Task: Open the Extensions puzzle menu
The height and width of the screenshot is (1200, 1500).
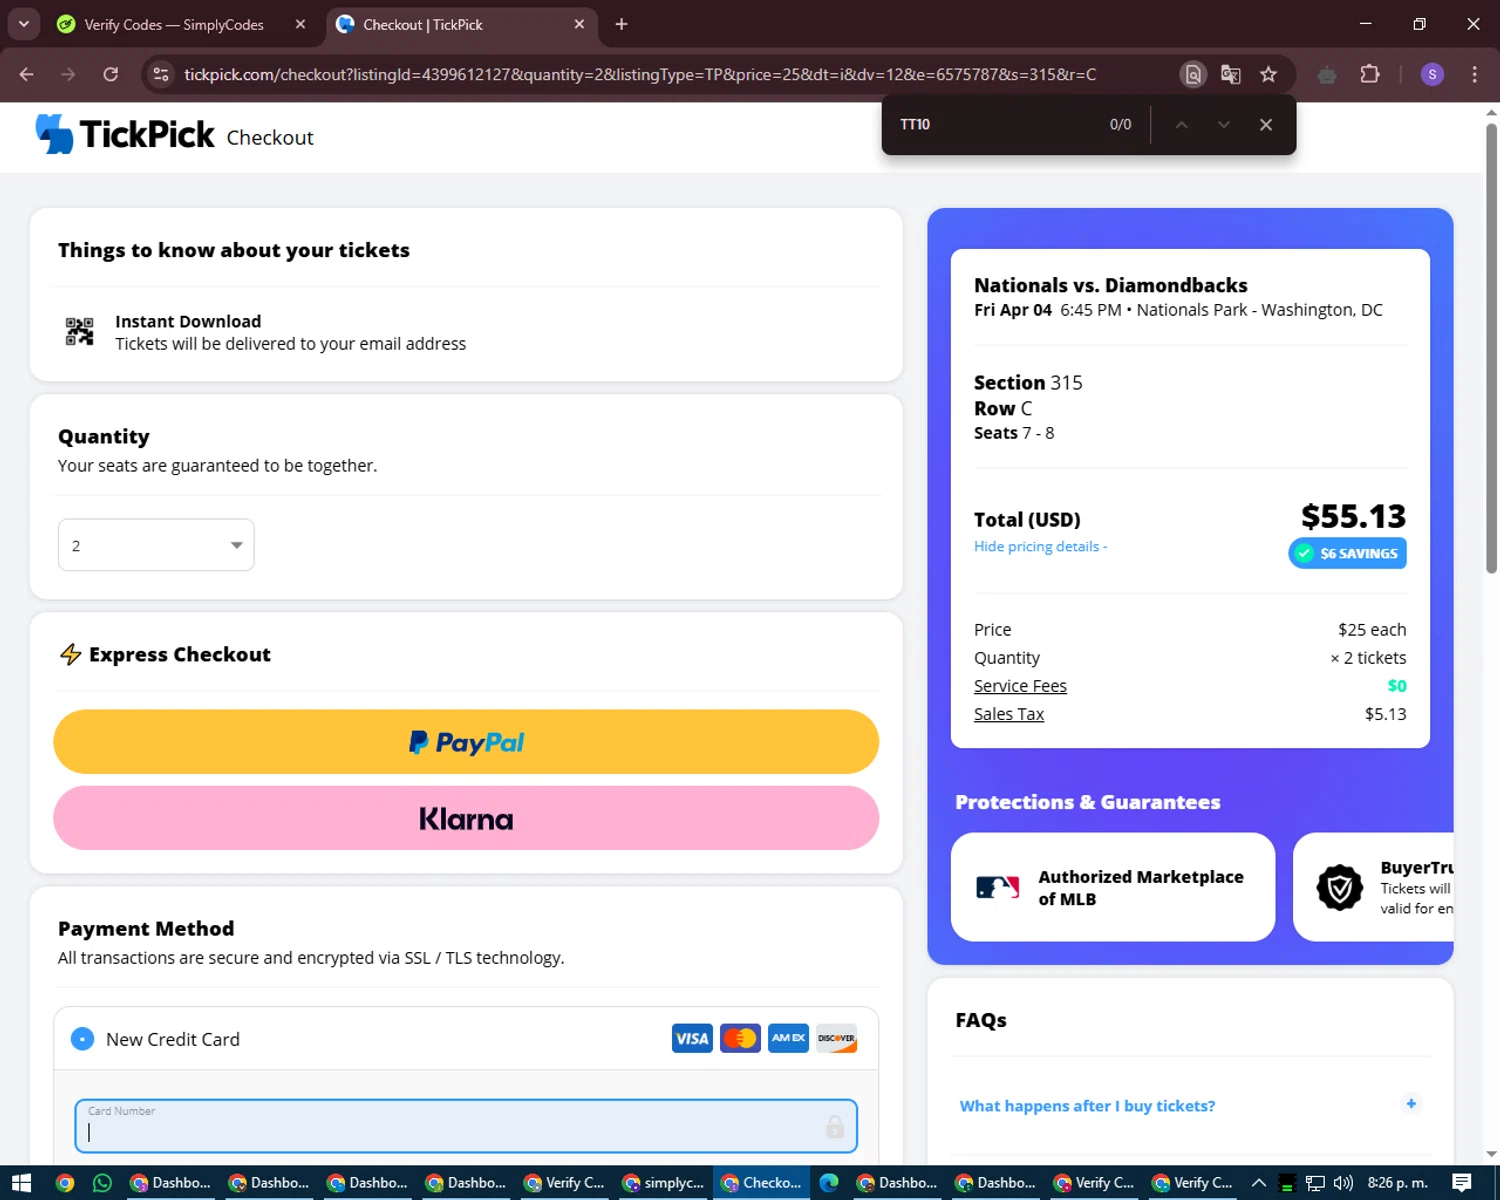Action: [x=1370, y=74]
